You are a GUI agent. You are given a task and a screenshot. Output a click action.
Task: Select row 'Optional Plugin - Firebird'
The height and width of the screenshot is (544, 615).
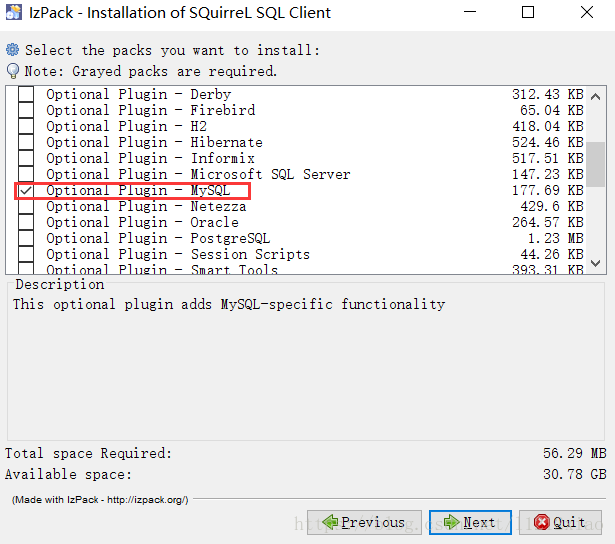click(x=296, y=110)
